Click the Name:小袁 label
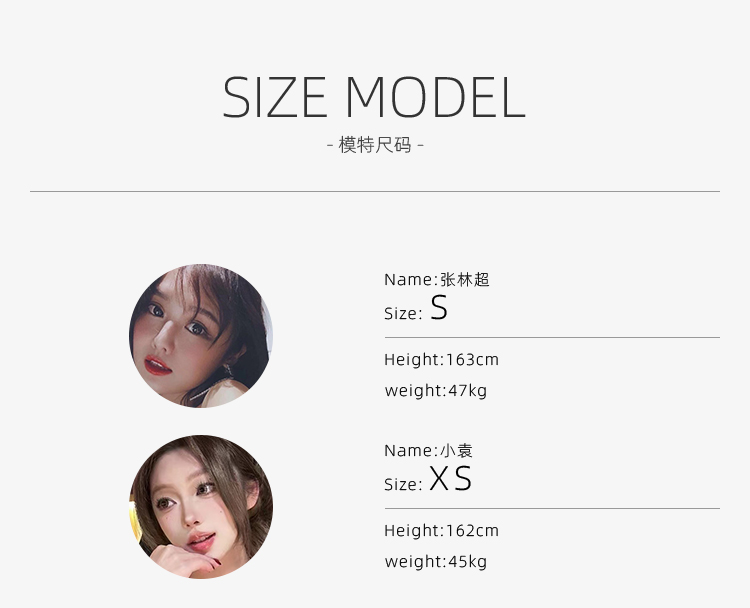750x608 pixels. click(x=429, y=450)
